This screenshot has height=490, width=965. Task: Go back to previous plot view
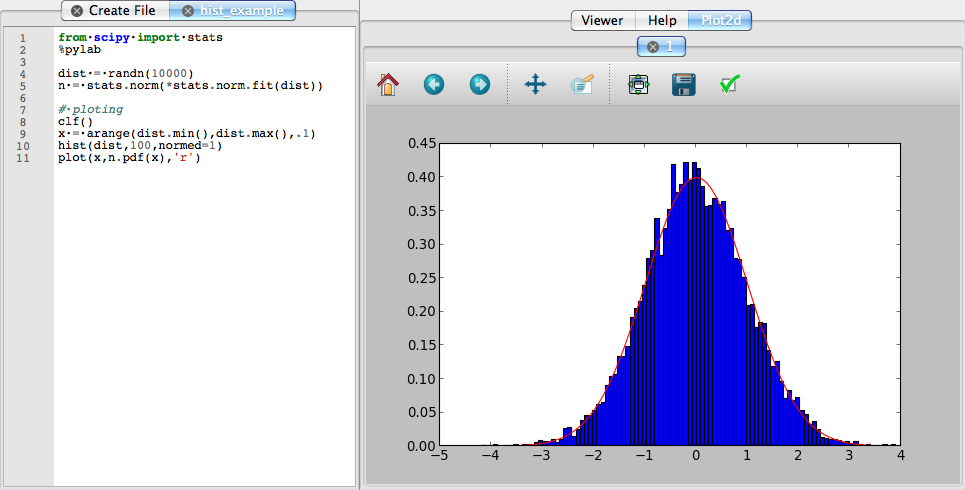click(x=434, y=84)
